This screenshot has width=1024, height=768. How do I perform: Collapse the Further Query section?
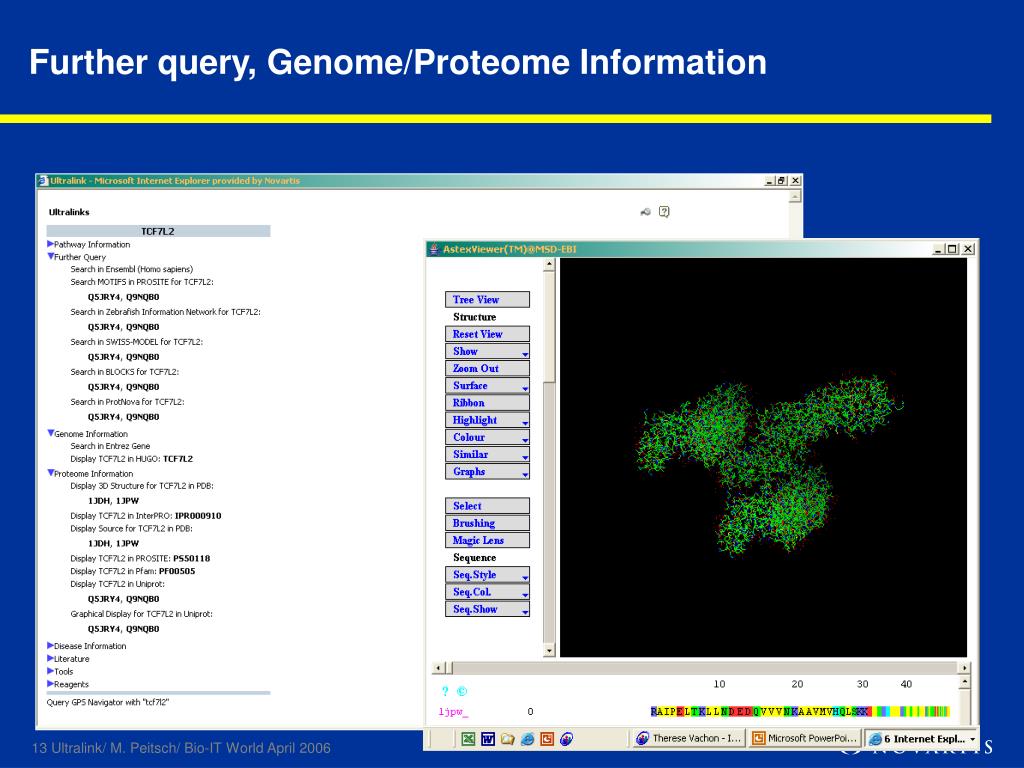(50, 257)
